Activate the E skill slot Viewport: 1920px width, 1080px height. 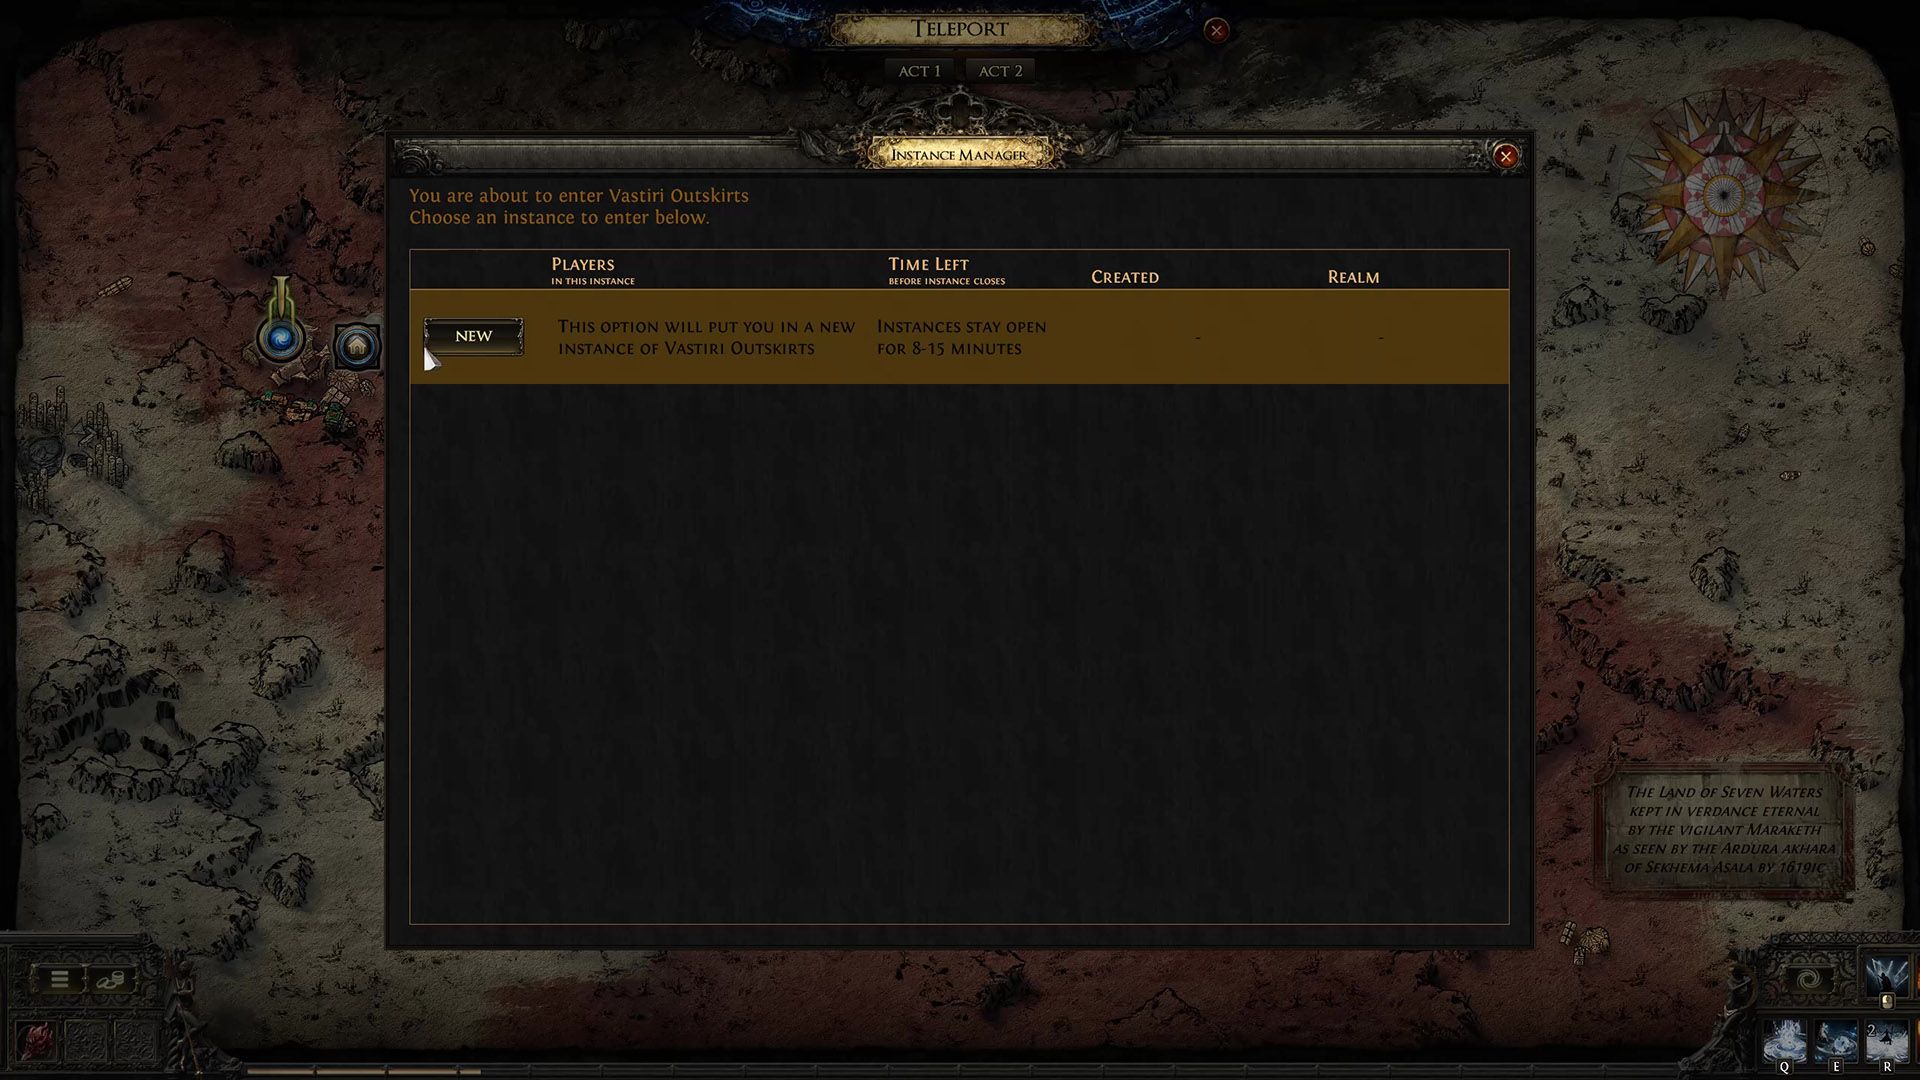1836,1042
